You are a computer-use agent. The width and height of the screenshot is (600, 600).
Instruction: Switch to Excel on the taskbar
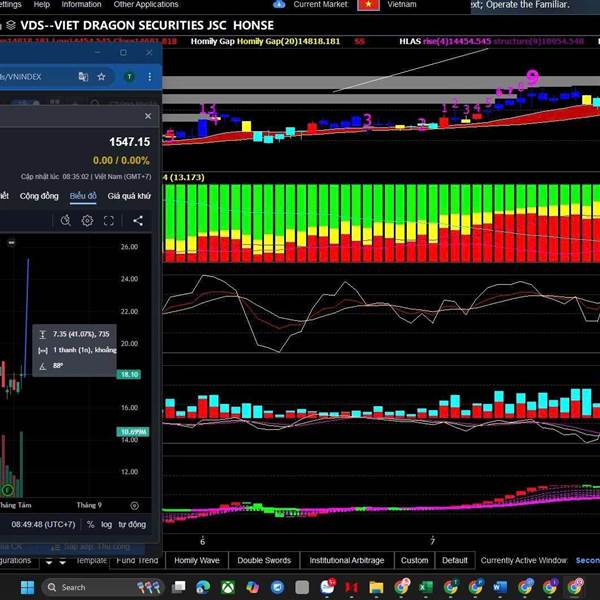tap(426, 587)
